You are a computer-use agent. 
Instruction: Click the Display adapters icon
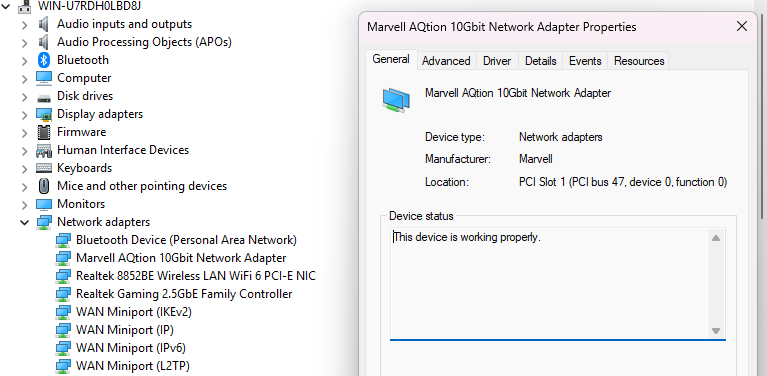tap(44, 114)
